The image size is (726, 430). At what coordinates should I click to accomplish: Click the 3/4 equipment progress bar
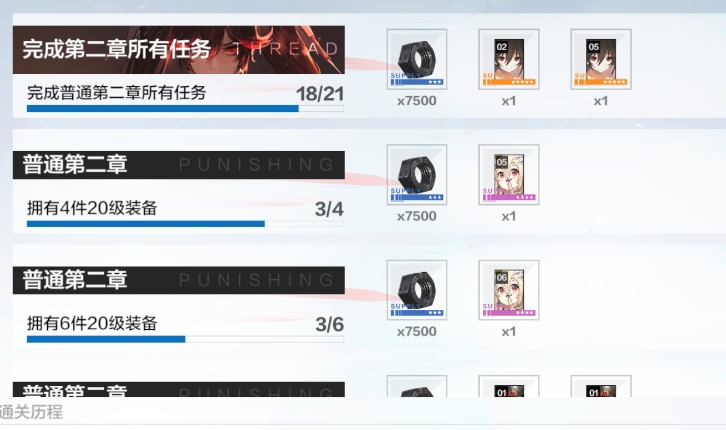tap(185, 224)
